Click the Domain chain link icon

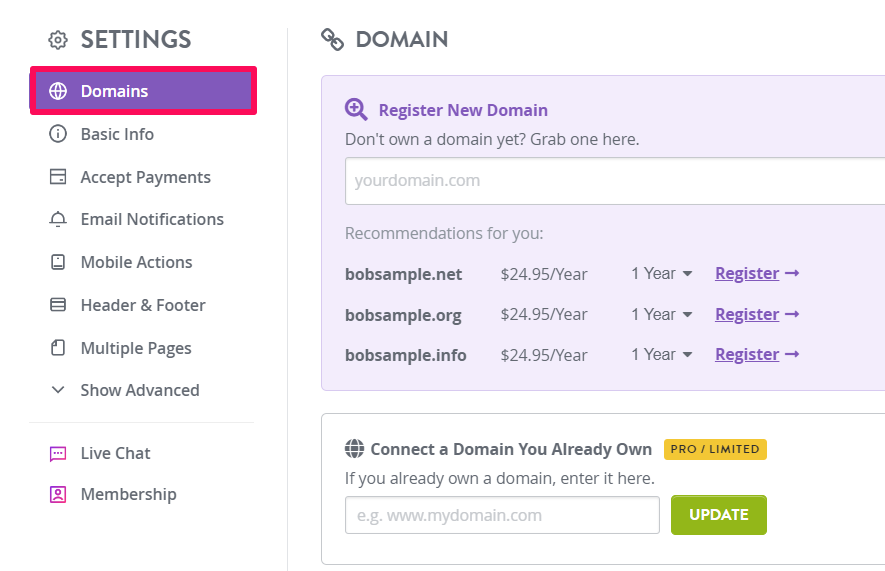[x=332, y=39]
